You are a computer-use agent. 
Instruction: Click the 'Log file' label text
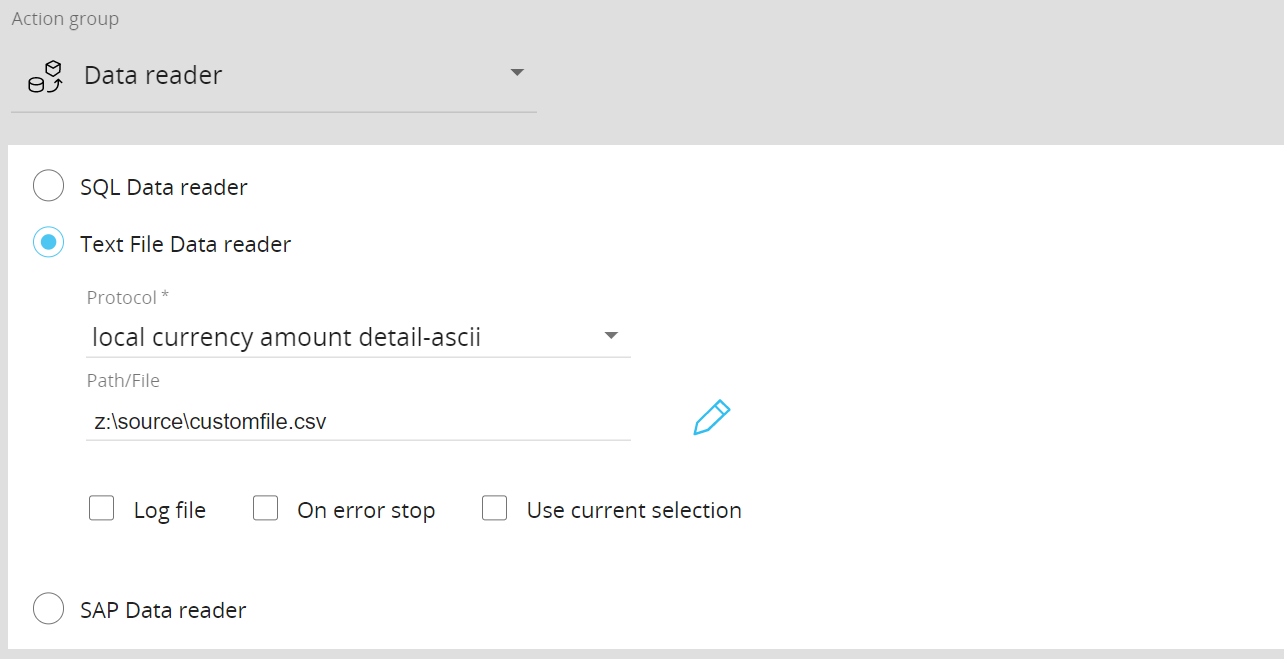(170, 510)
